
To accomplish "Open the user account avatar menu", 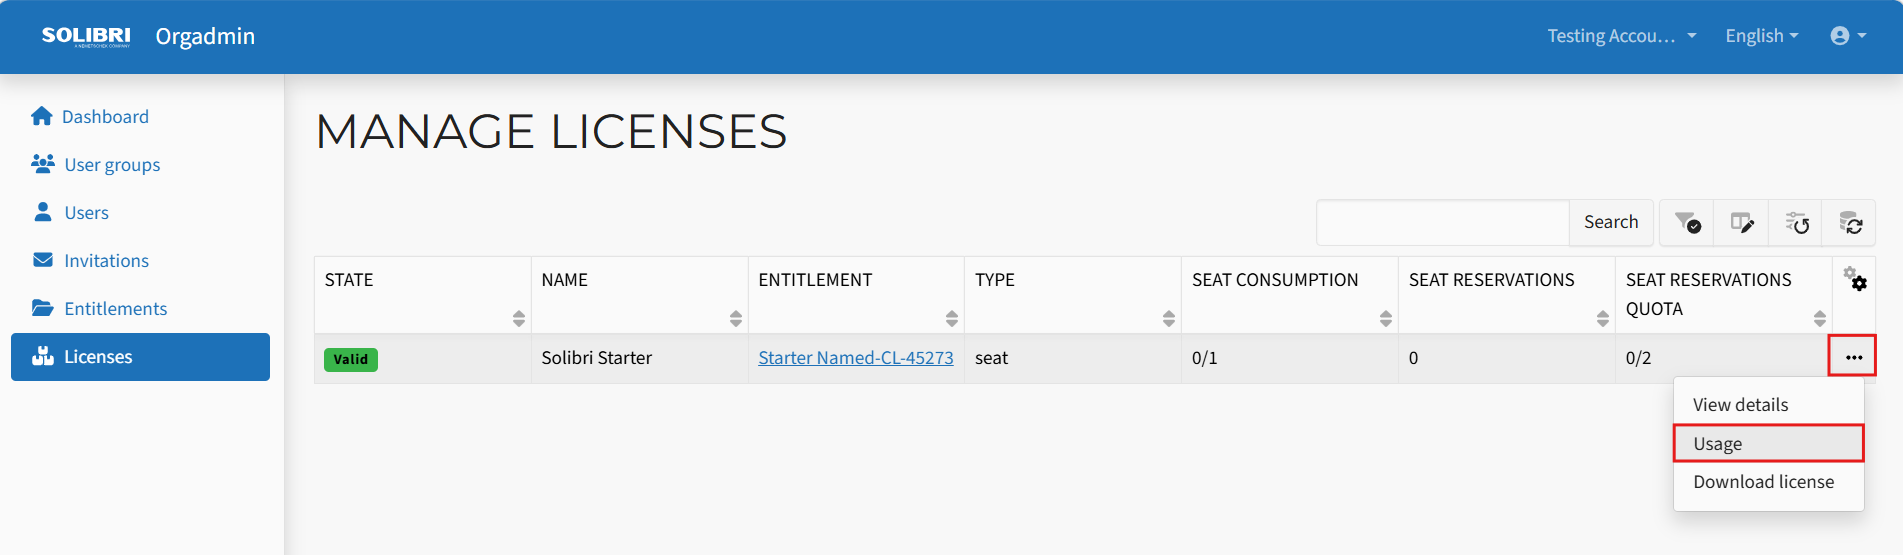I will [x=1848, y=36].
